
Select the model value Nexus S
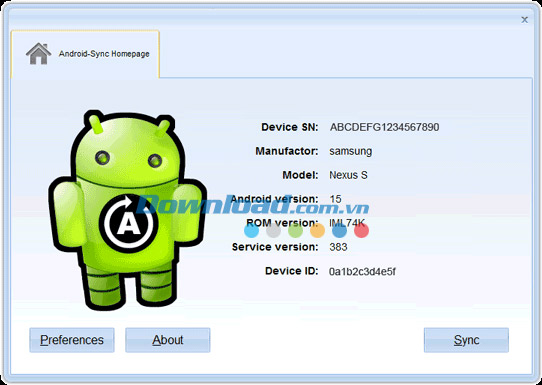(348, 175)
